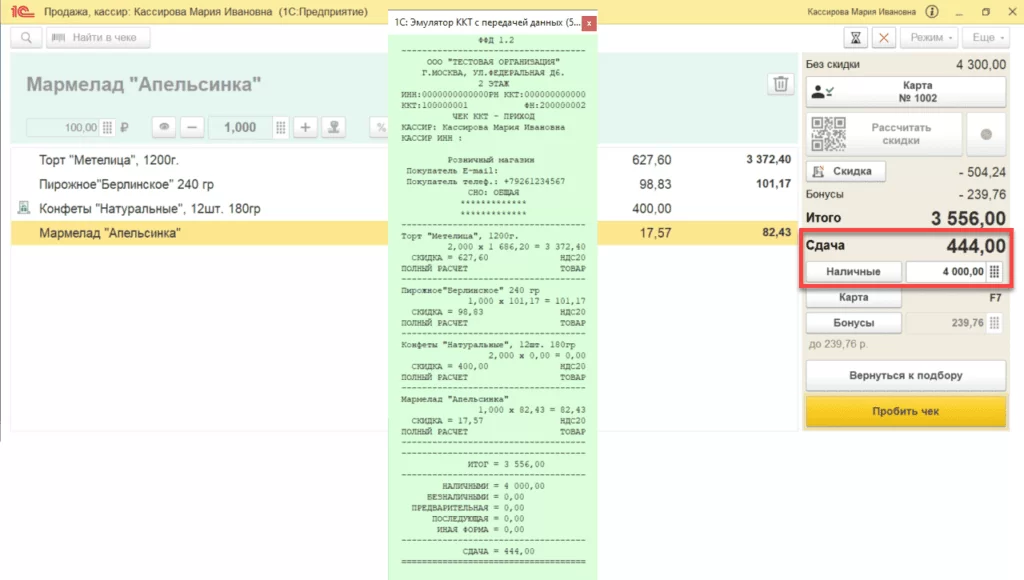Click the trash bin delete icon
Image resolution: width=1024 pixels, height=580 pixels.
point(780,84)
